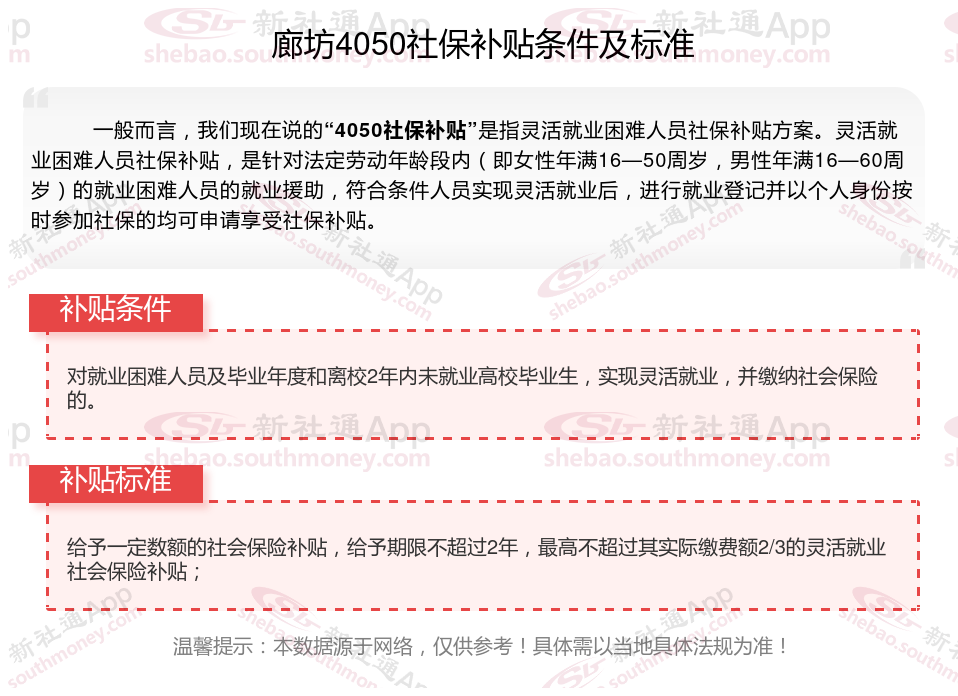
Task: Click the intro paragraph about 灵活就业困难人员
Action: point(472,175)
